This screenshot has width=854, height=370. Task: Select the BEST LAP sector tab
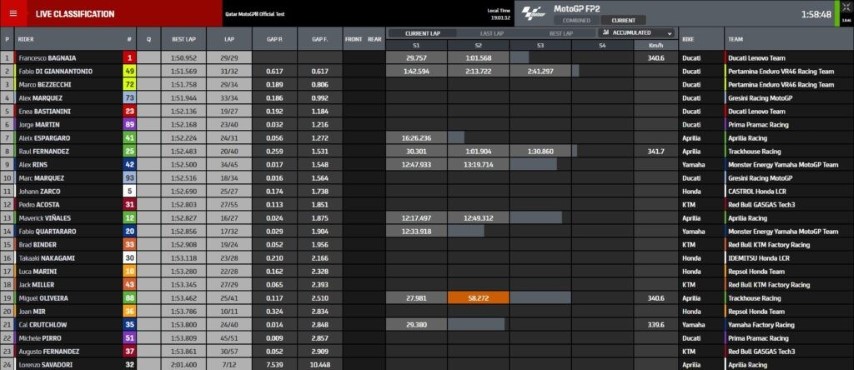[x=560, y=33]
